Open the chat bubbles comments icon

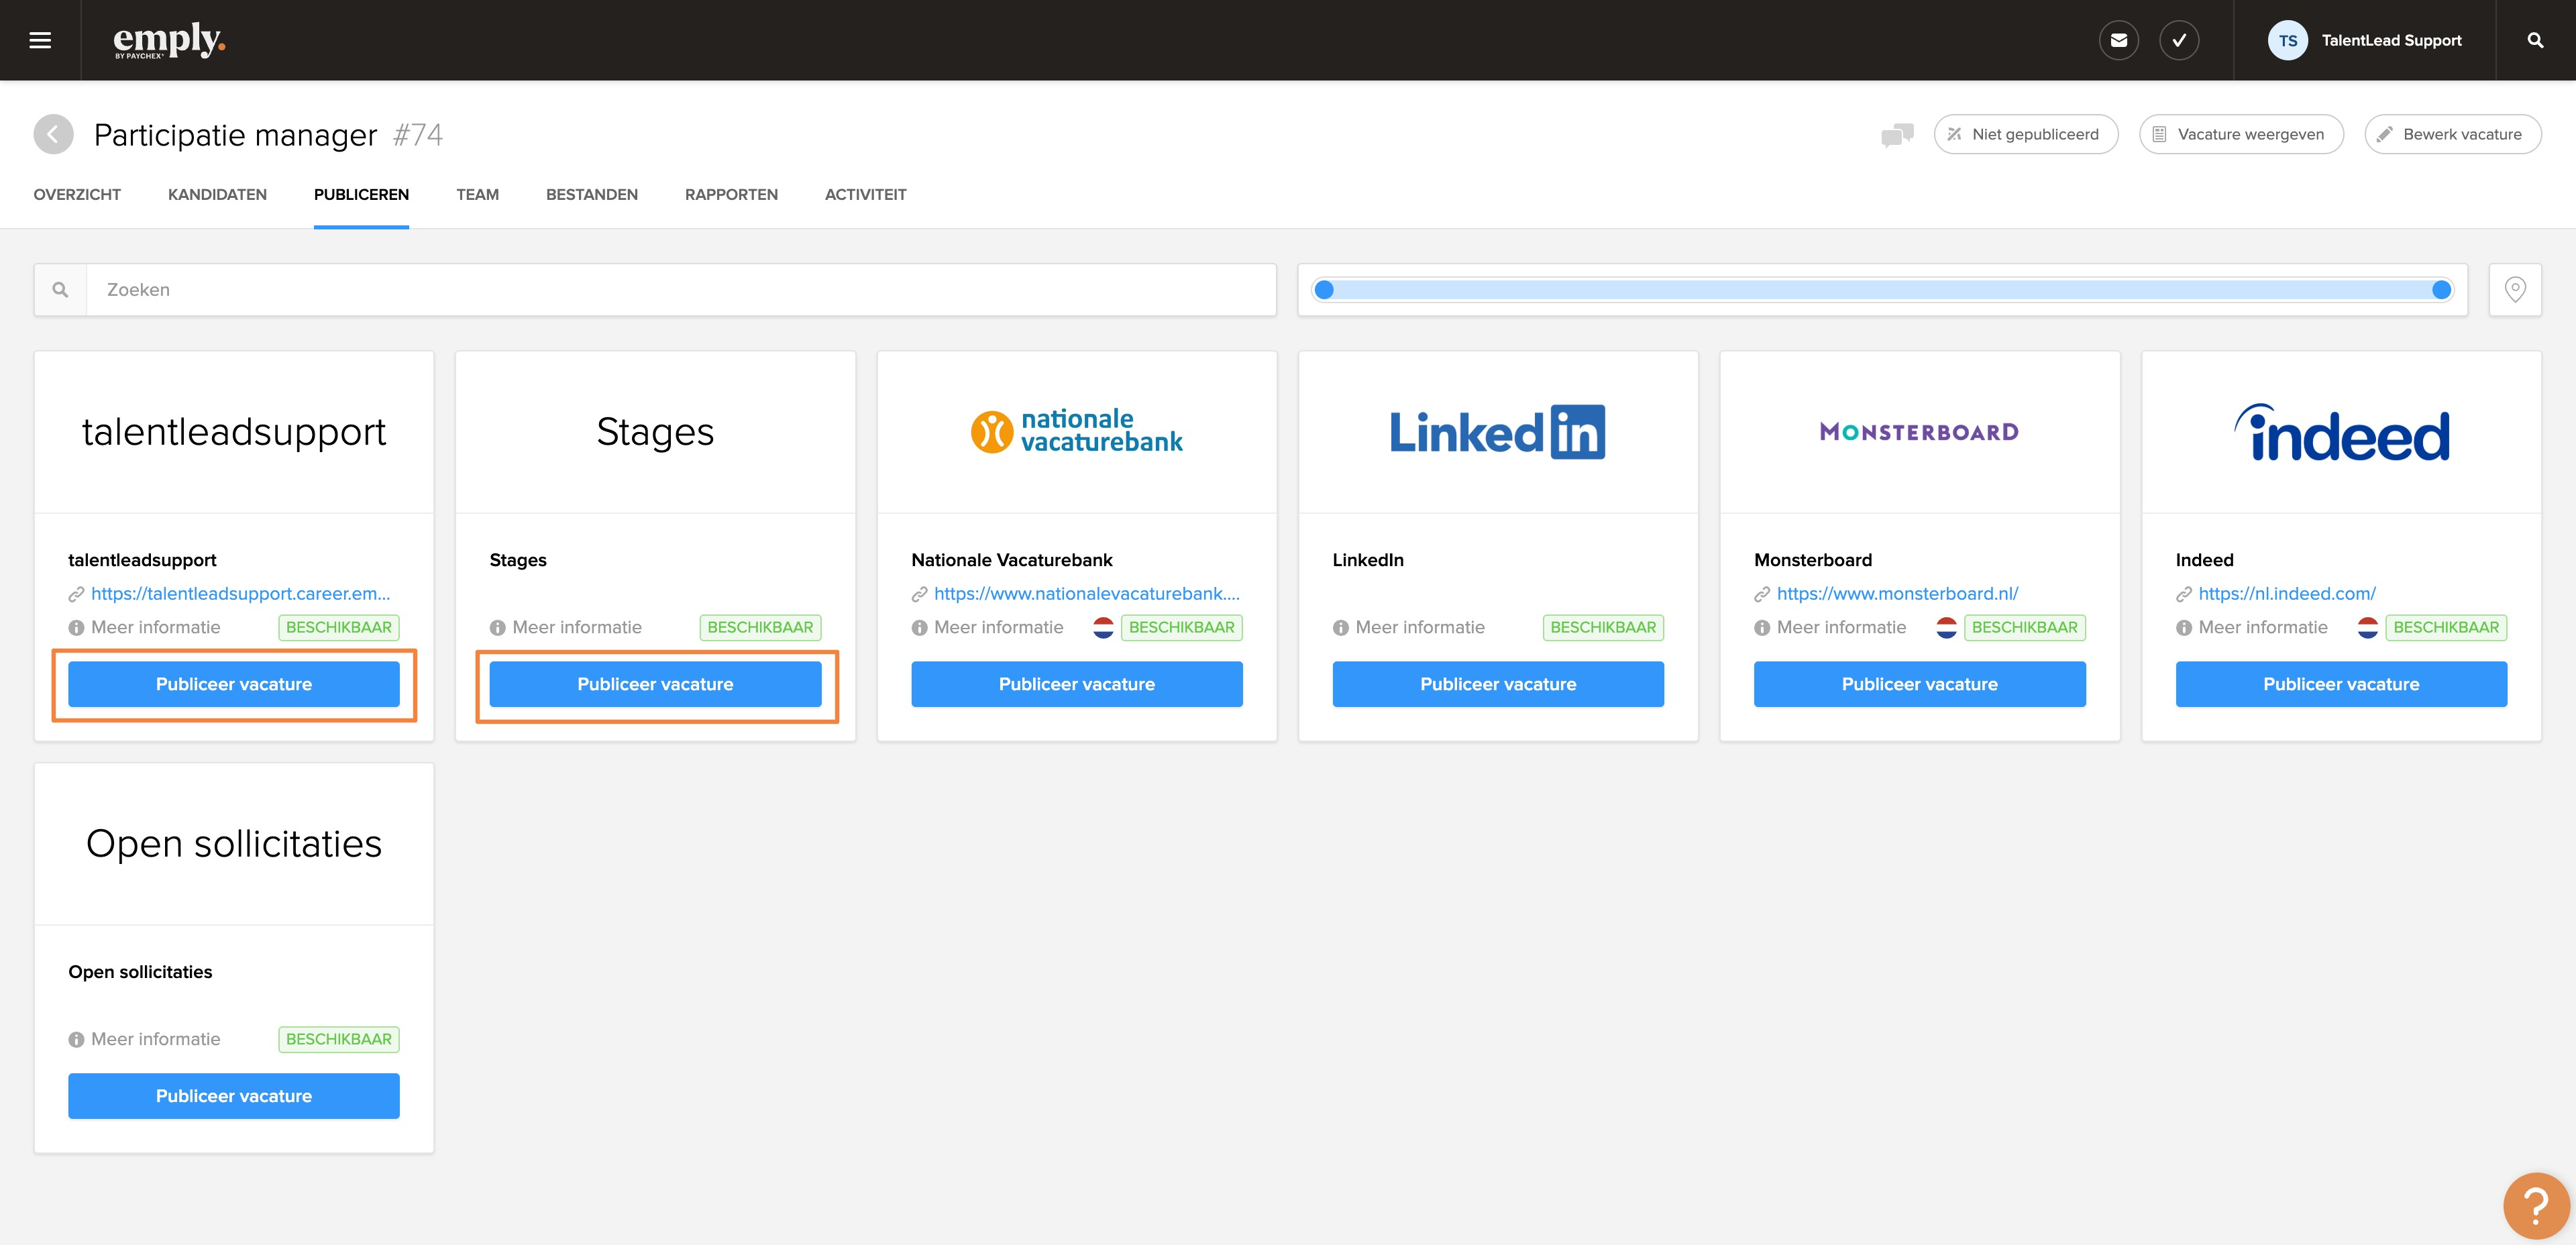pos(1897,134)
